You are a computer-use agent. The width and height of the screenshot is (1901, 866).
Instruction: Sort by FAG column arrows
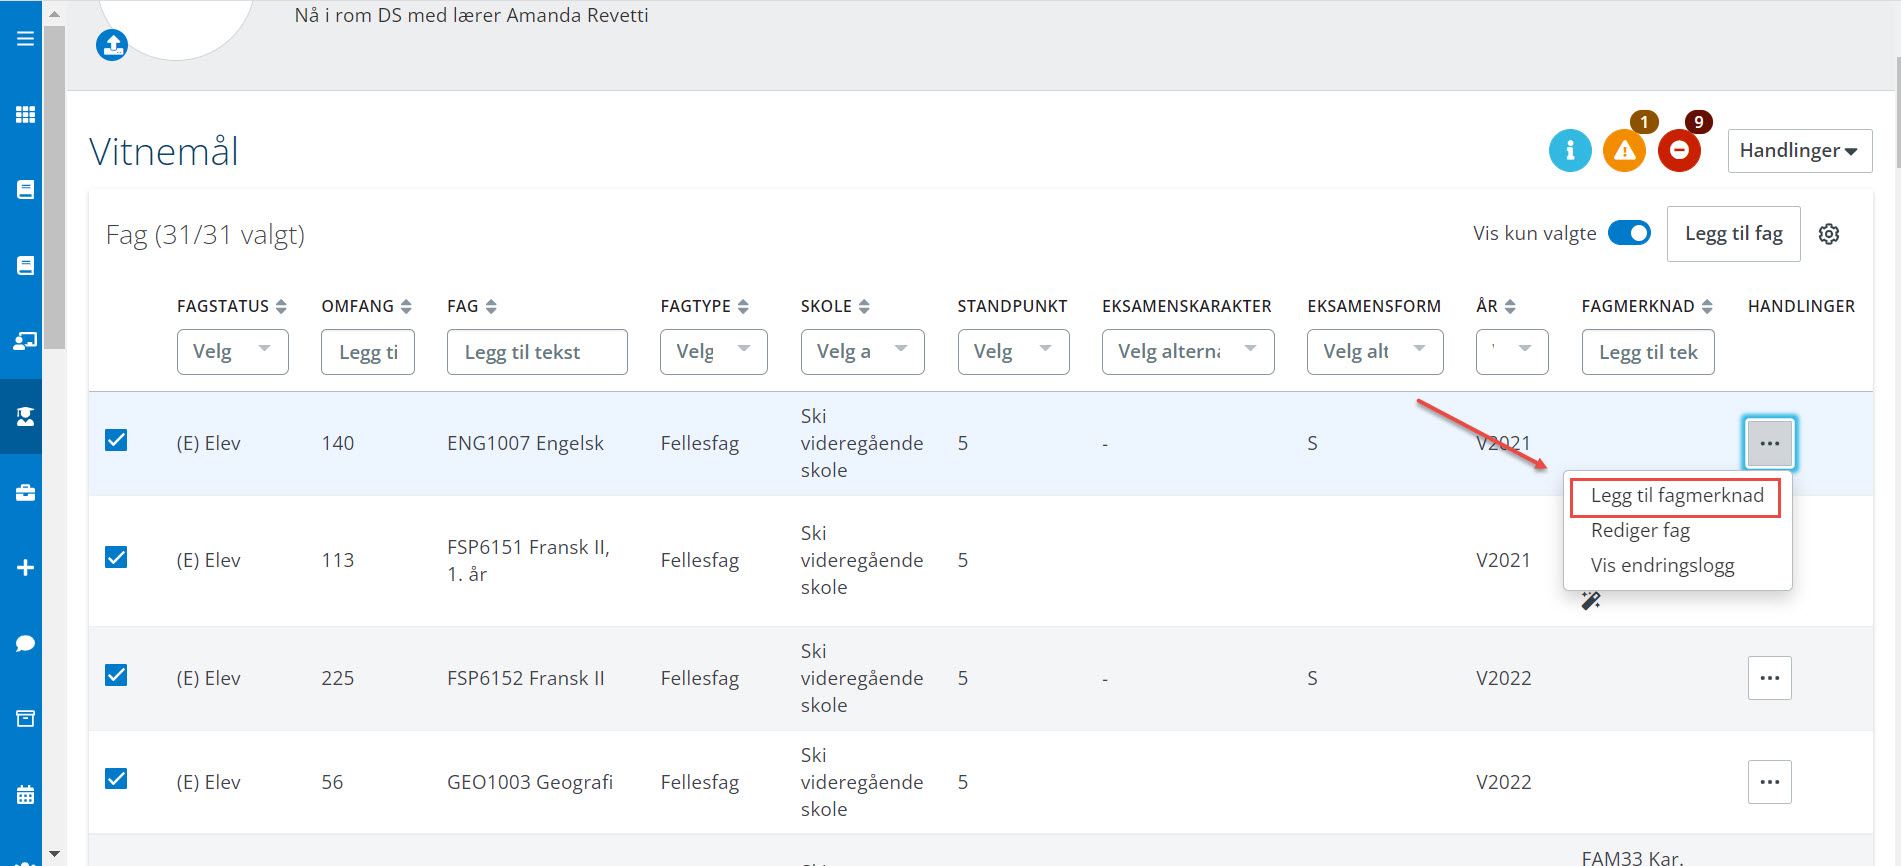[491, 306]
